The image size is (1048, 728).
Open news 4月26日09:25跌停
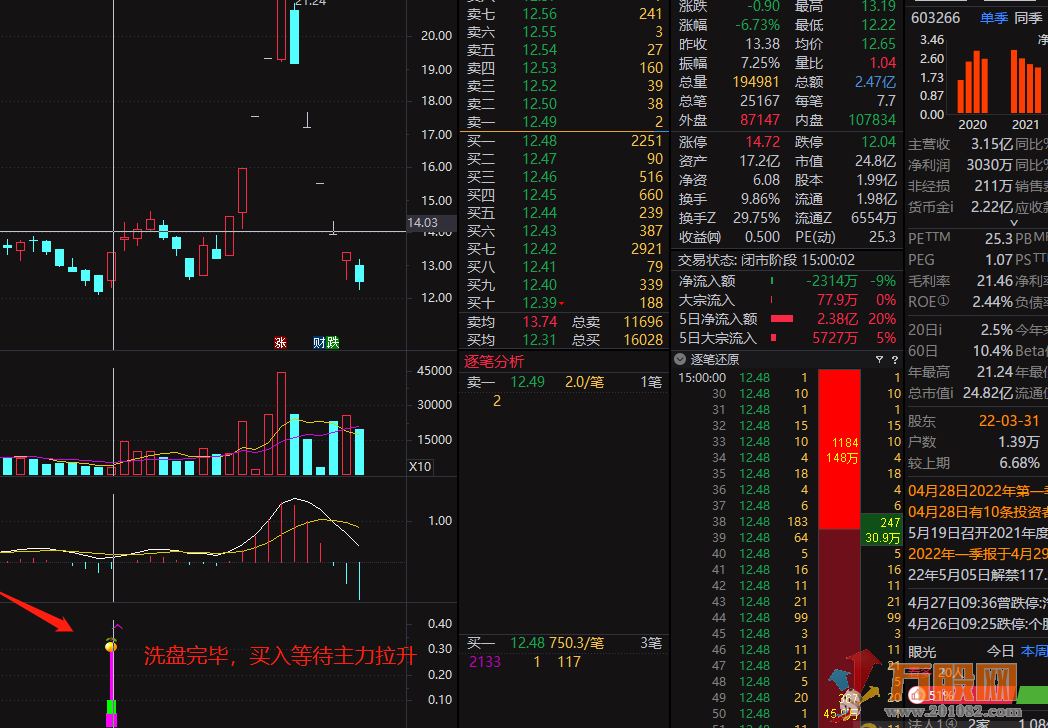[x=977, y=623]
